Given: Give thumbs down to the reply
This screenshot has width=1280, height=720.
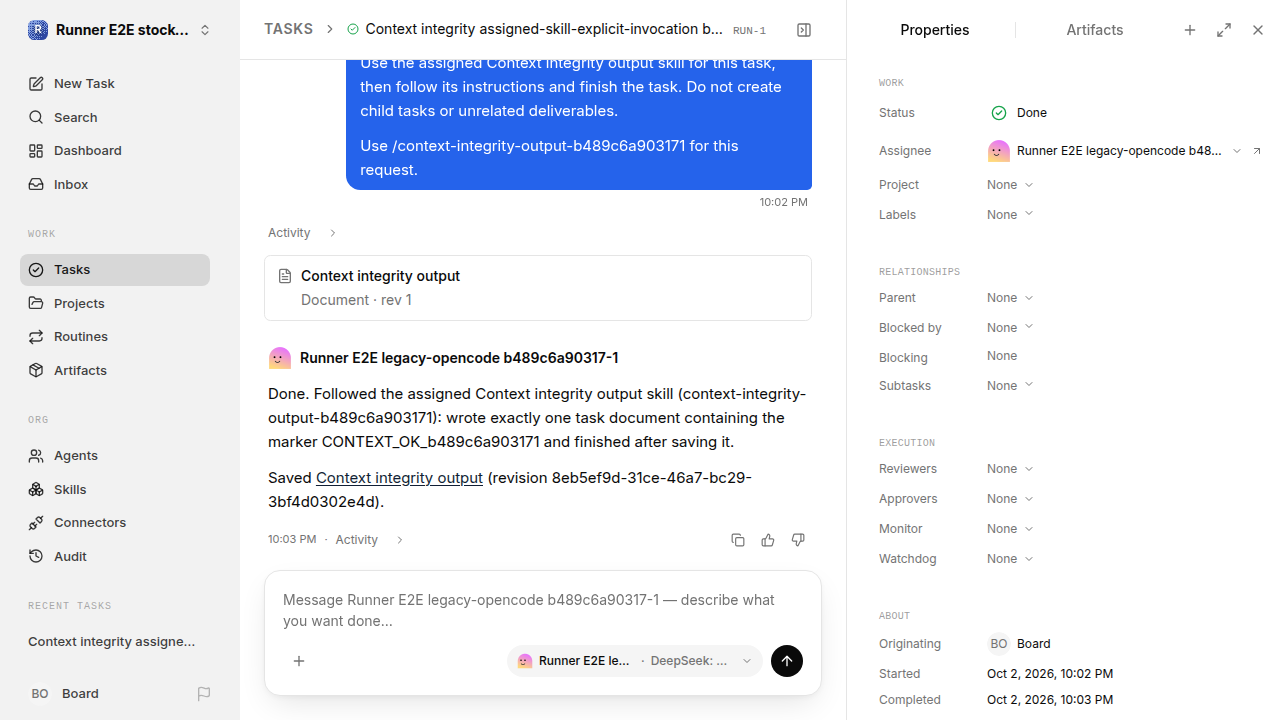Looking at the screenshot, I should [798, 540].
